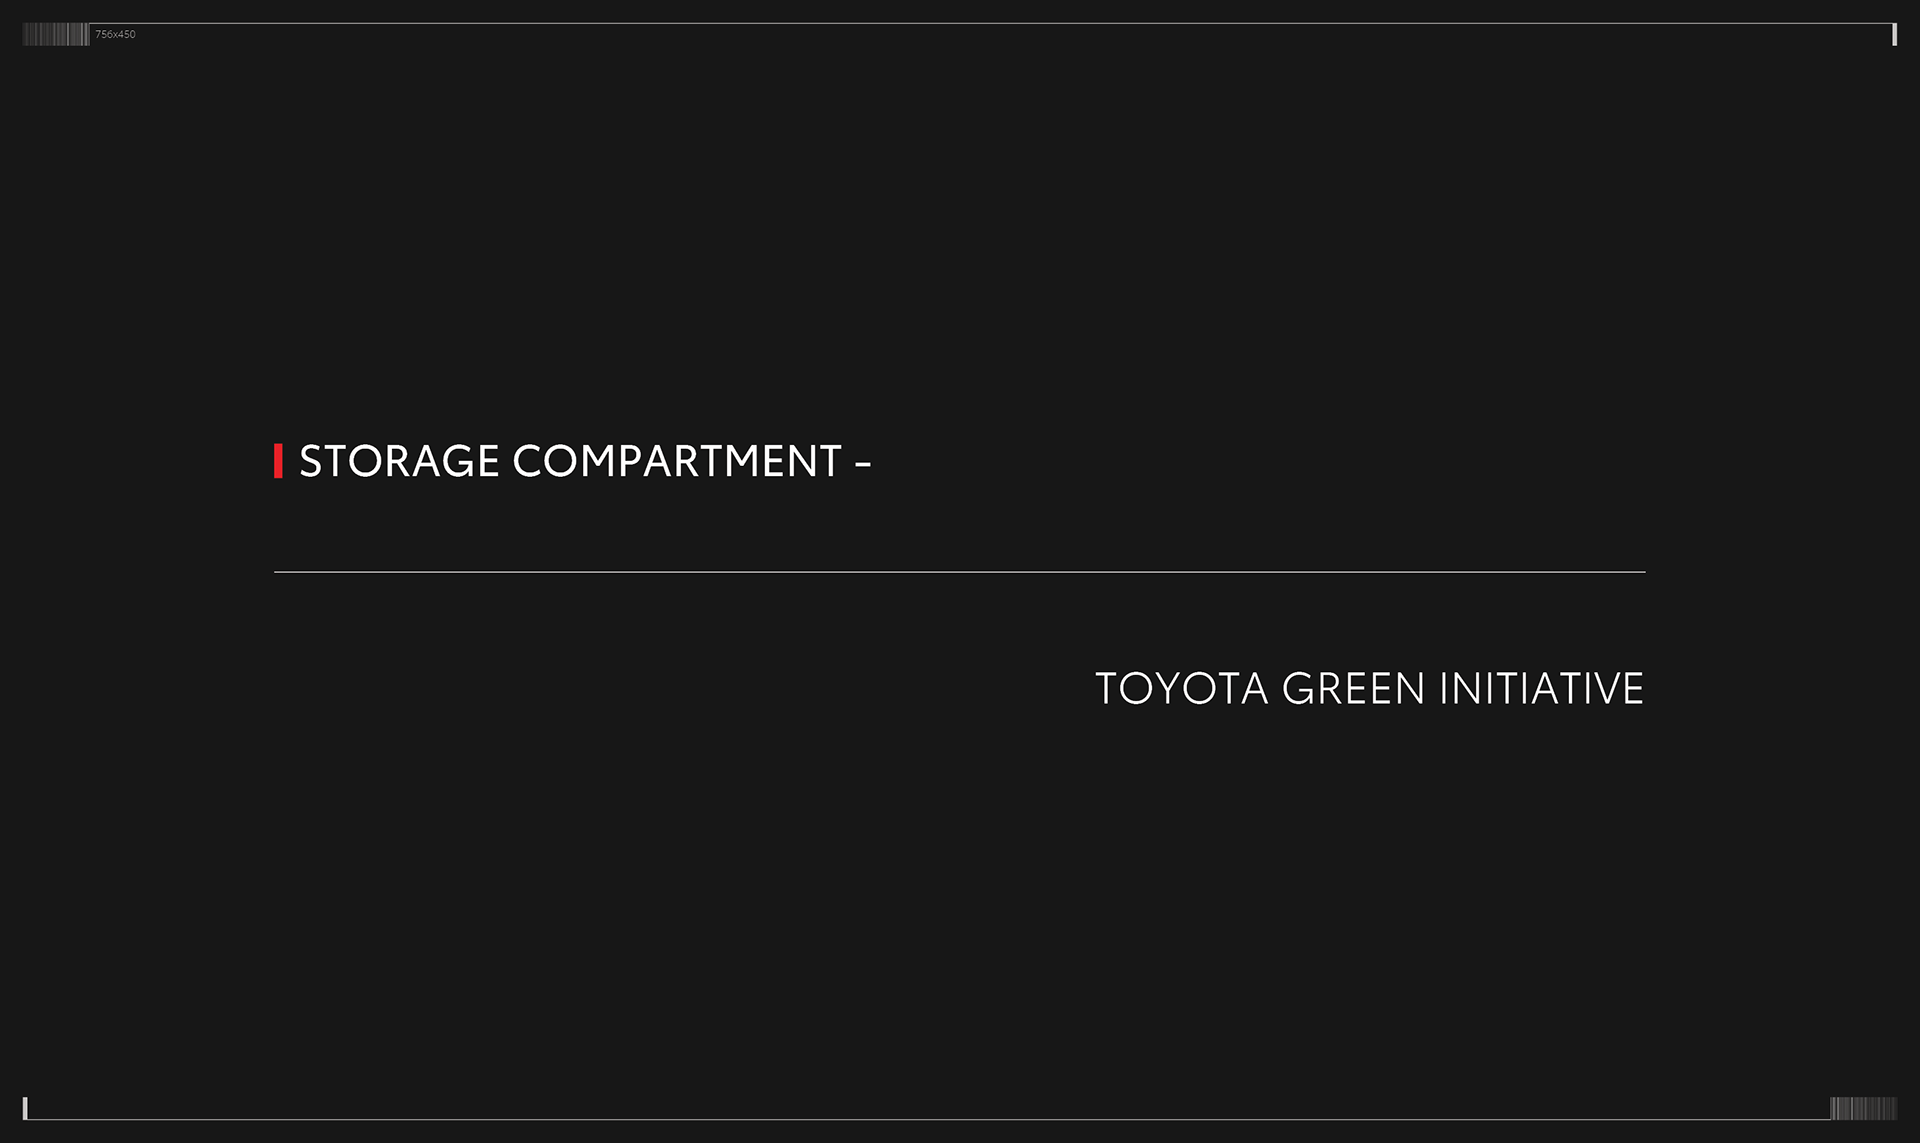Screen dimensions: 1920x1143
Task: Click the word GREEN in the subtitle
Action: click(1353, 689)
